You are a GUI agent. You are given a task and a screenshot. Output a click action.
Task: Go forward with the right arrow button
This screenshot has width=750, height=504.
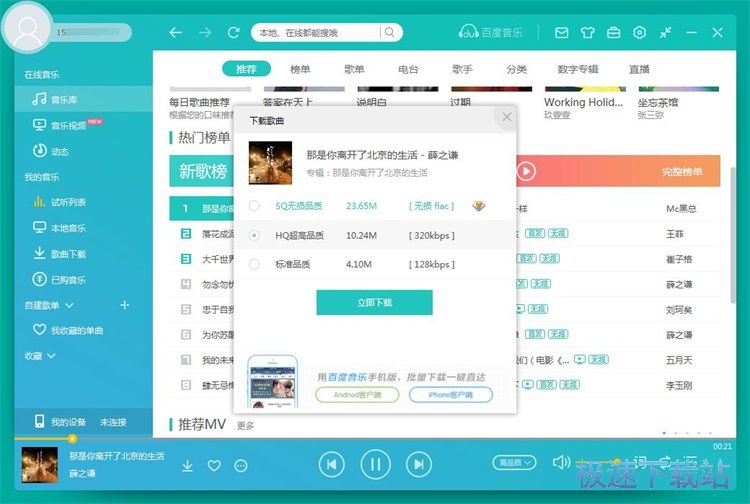coord(205,33)
